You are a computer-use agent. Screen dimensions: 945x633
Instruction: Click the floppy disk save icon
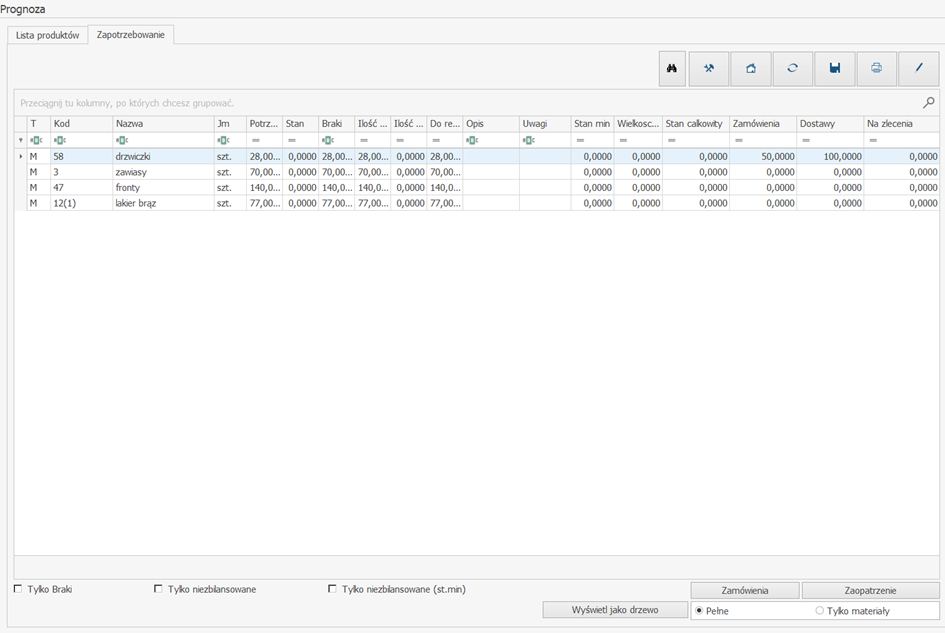coord(834,69)
